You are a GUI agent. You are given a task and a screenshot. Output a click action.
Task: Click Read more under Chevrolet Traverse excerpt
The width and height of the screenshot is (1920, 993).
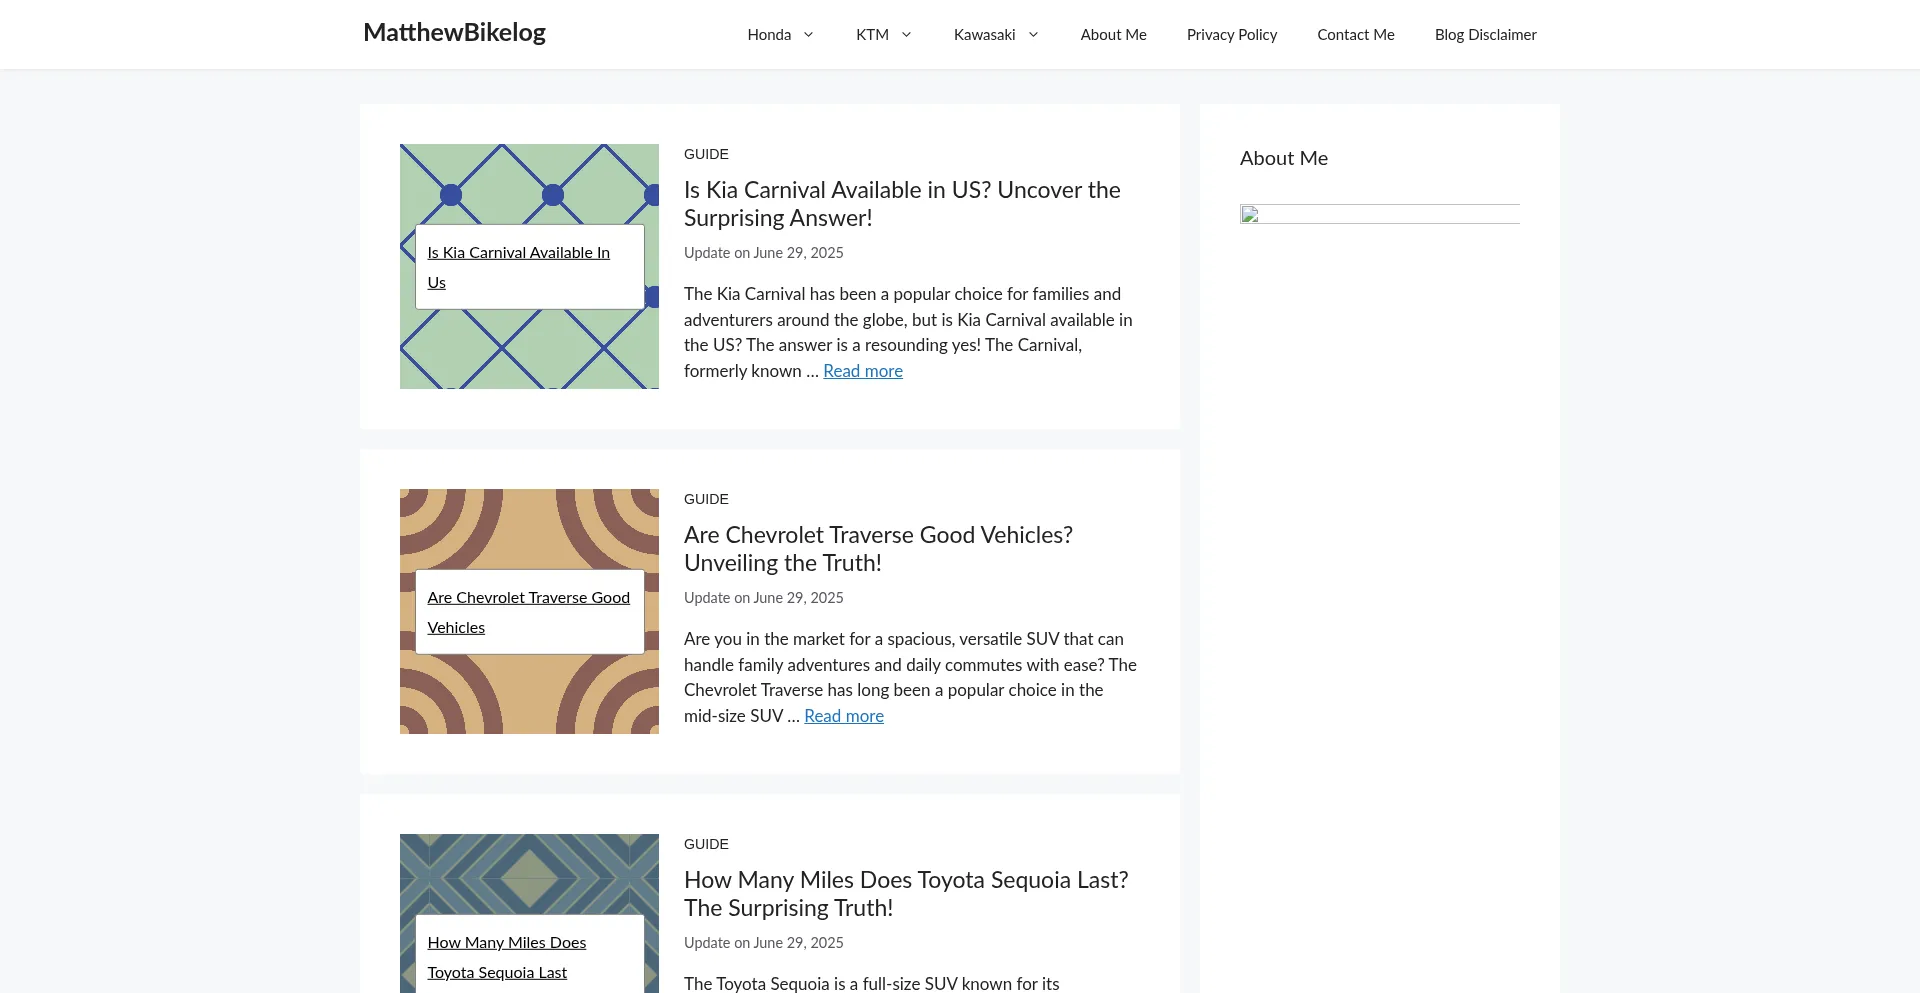pos(843,716)
